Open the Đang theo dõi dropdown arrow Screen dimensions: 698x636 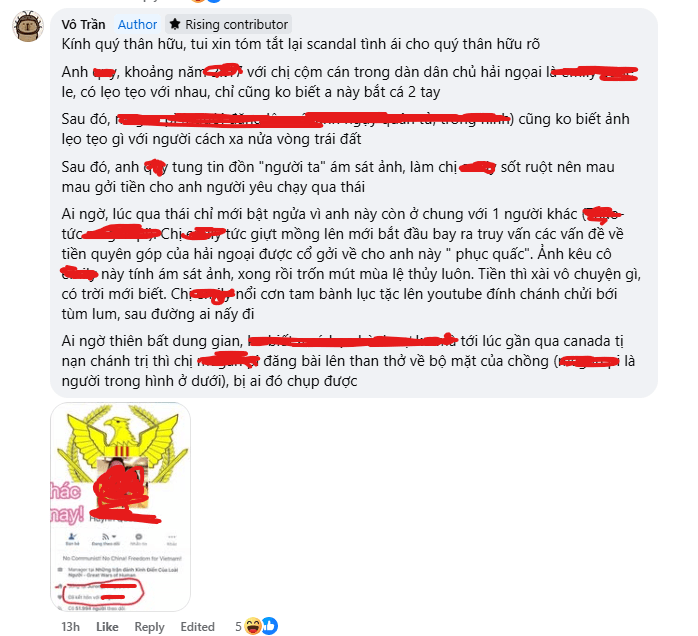[x=114, y=537]
